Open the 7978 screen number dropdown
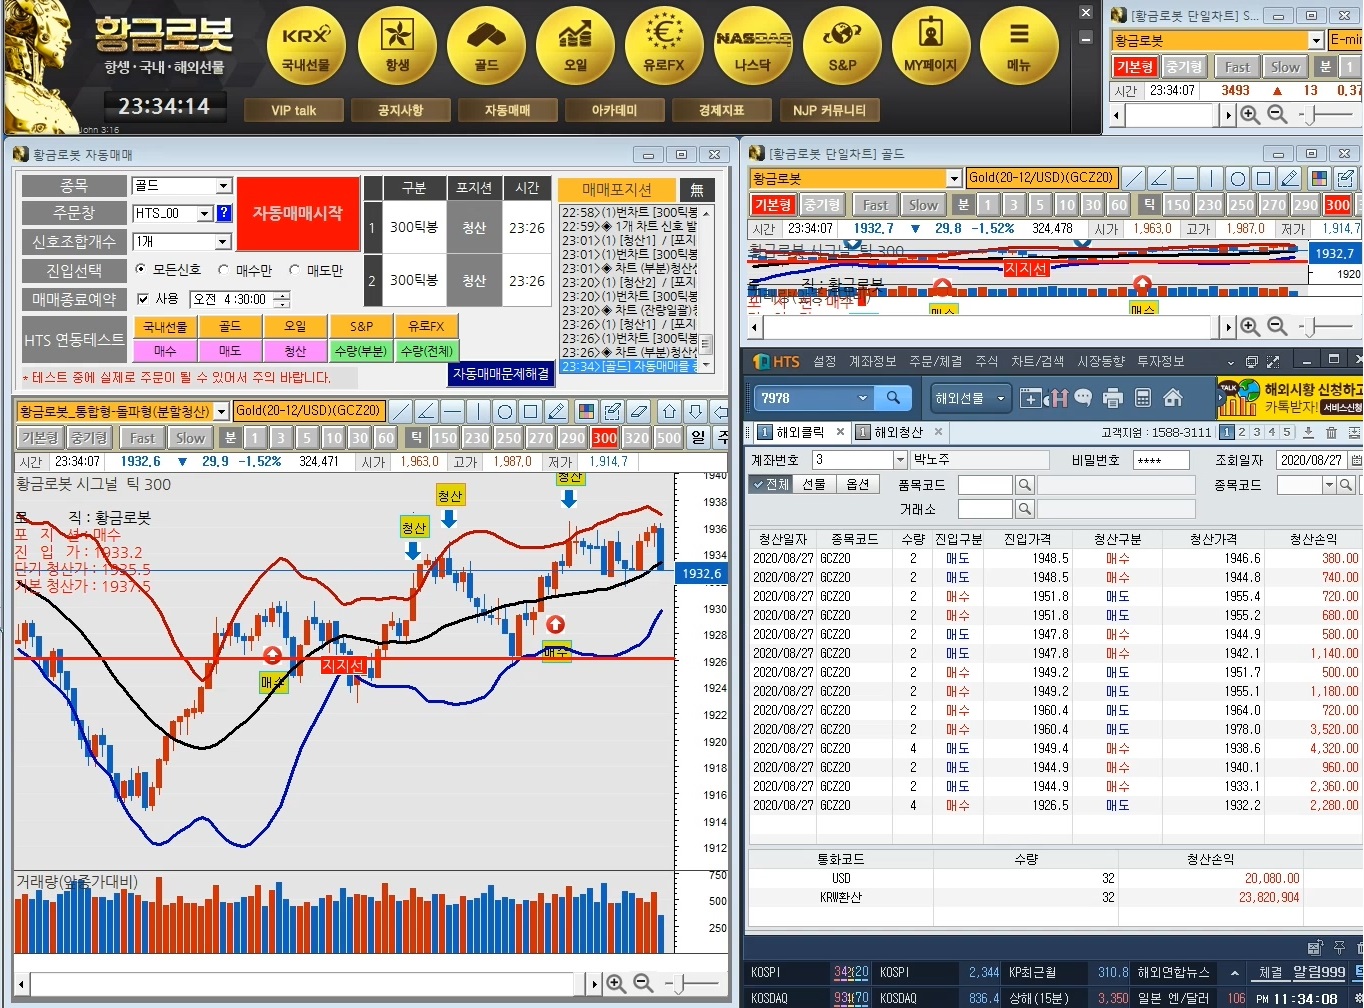This screenshot has height=1008, width=1364. (x=863, y=398)
